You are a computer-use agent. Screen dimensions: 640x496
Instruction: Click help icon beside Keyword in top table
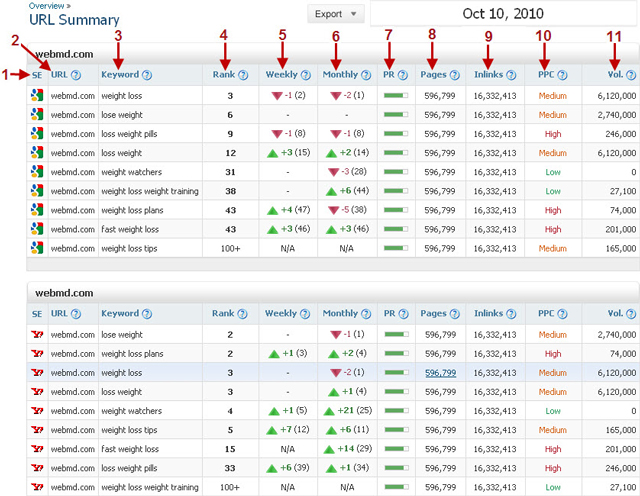pyautogui.click(x=147, y=75)
